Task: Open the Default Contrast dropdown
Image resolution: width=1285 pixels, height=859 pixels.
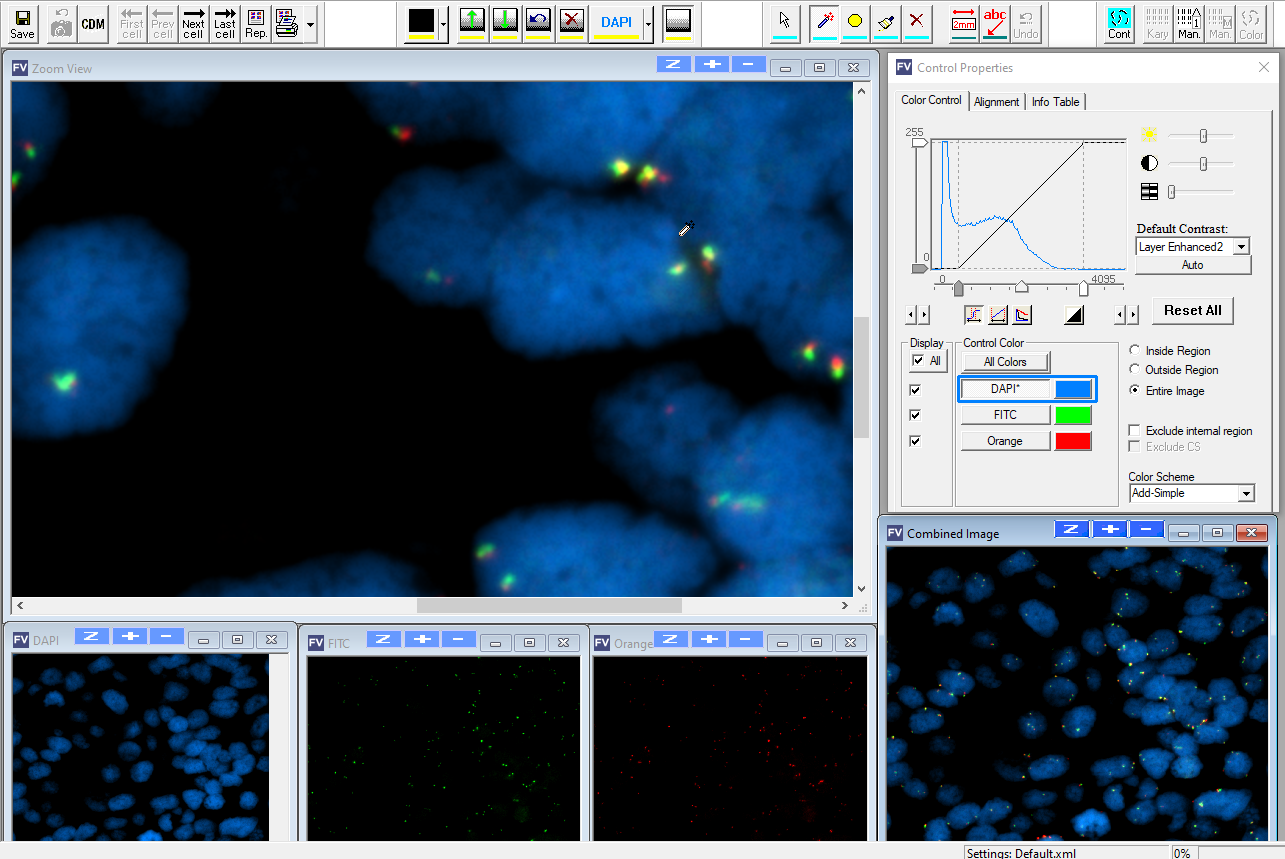Action: 1242,247
